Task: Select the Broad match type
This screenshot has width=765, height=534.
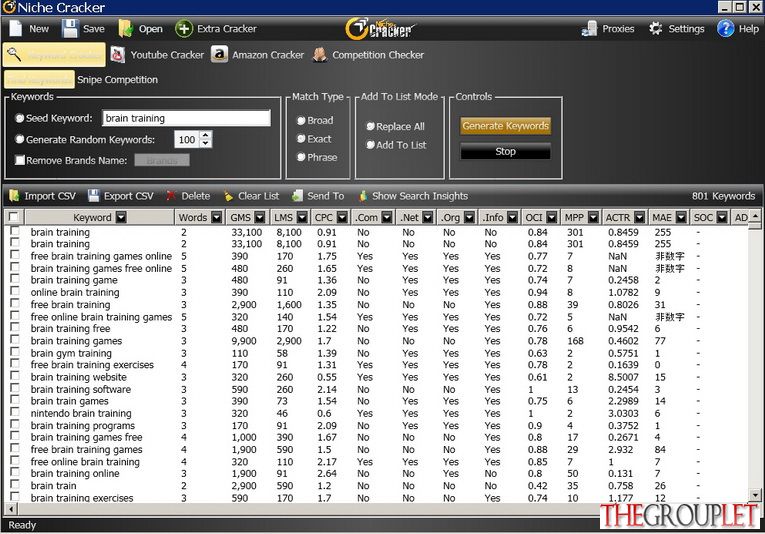Action: 301,120
